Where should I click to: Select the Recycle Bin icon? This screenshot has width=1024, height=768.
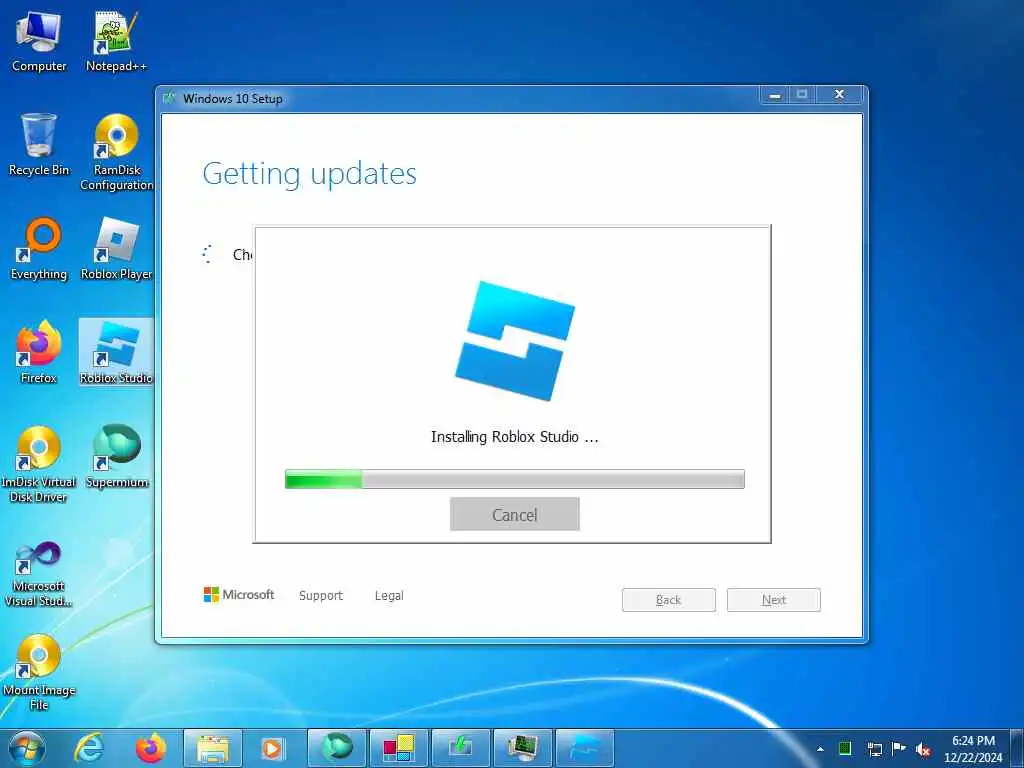39,145
